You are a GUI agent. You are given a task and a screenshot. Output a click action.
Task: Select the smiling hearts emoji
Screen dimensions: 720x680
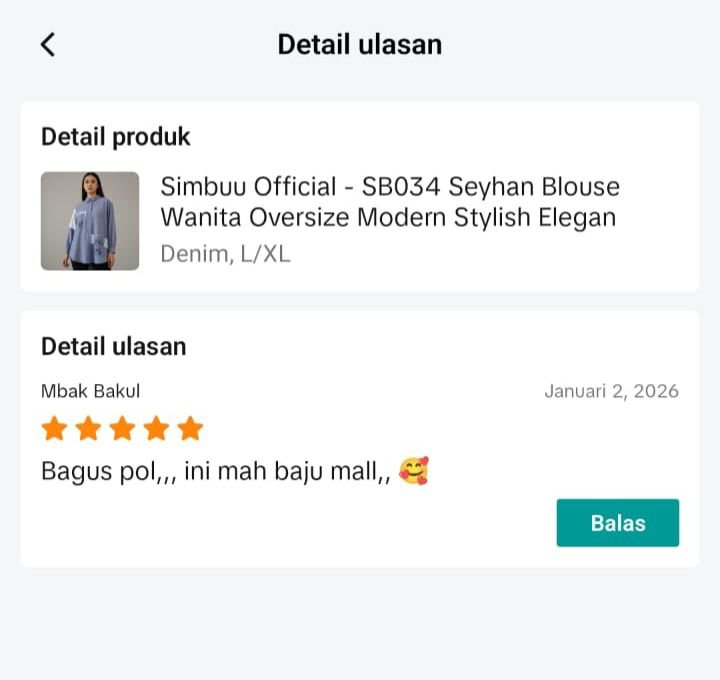pos(414,471)
